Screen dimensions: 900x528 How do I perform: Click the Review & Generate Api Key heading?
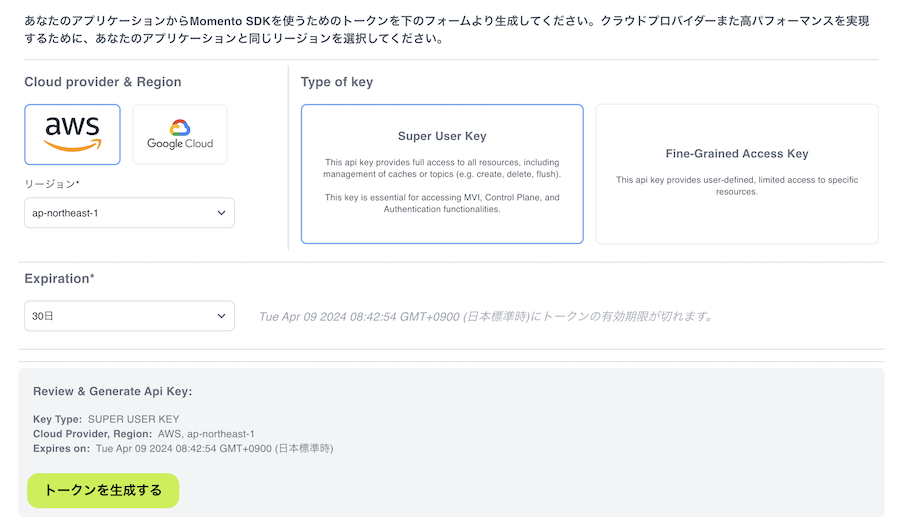(112, 391)
